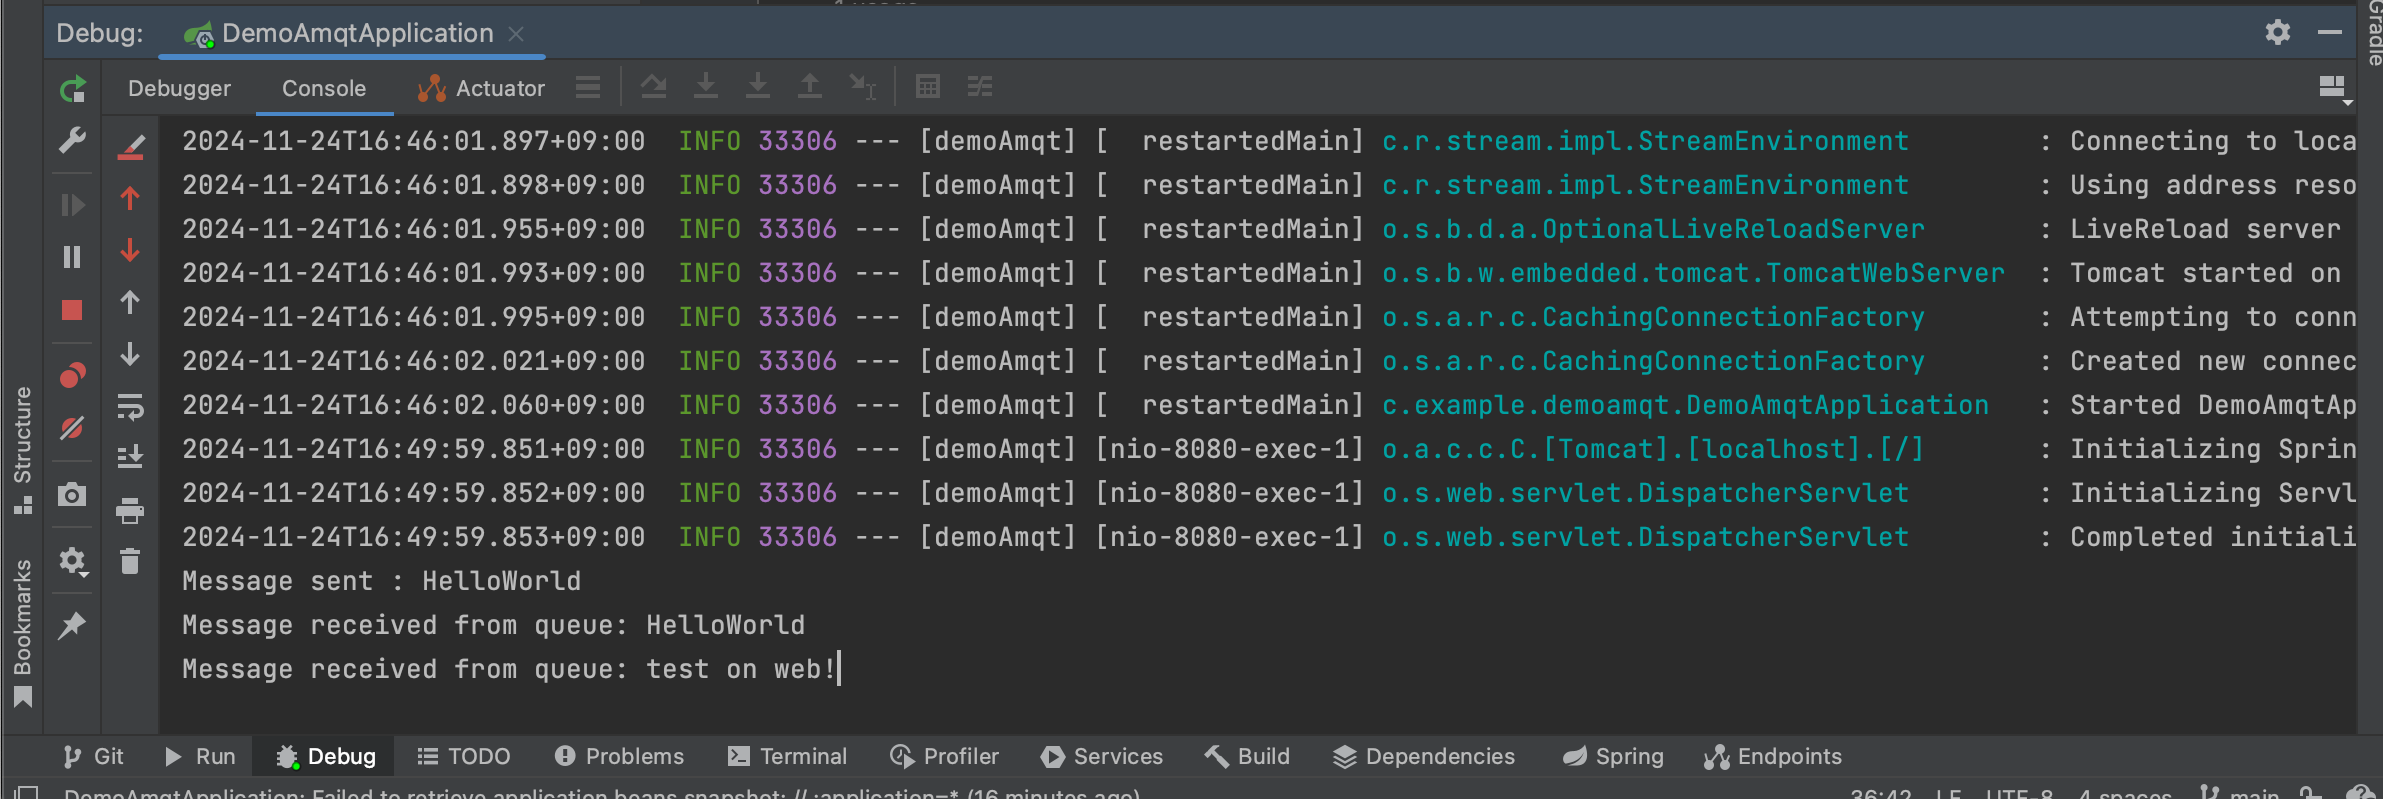Go up the stack trace with the white up arrow
The image size is (2383, 799).
tap(130, 302)
